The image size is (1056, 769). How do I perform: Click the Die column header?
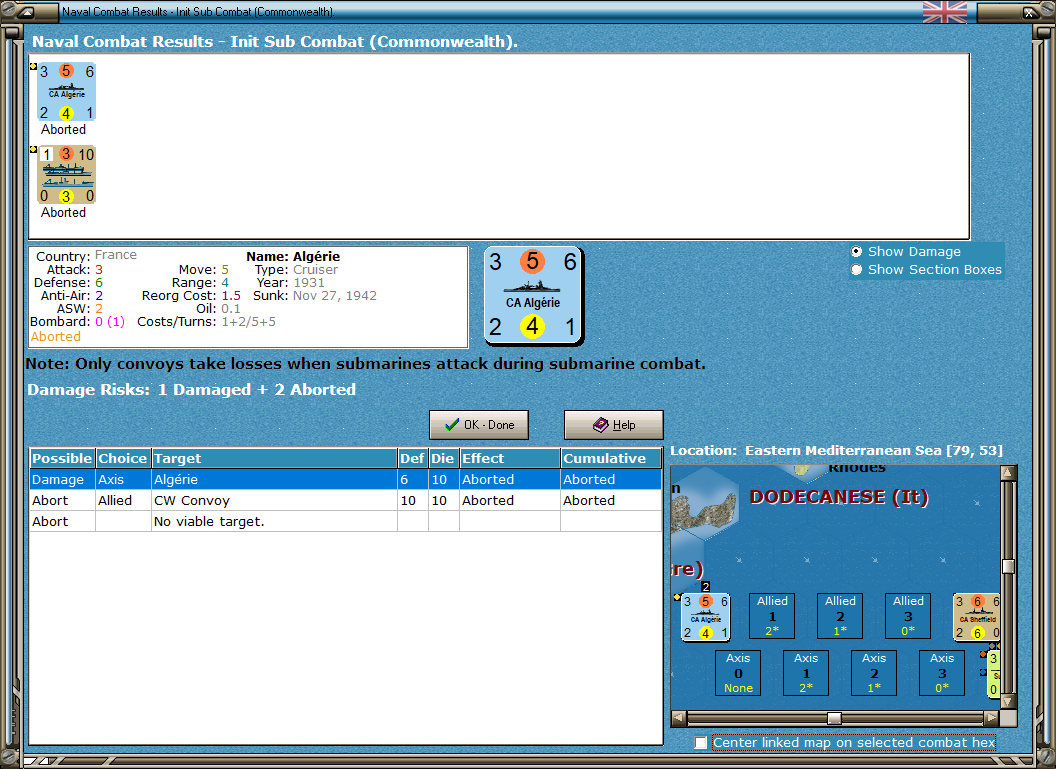click(x=443, y=459)
